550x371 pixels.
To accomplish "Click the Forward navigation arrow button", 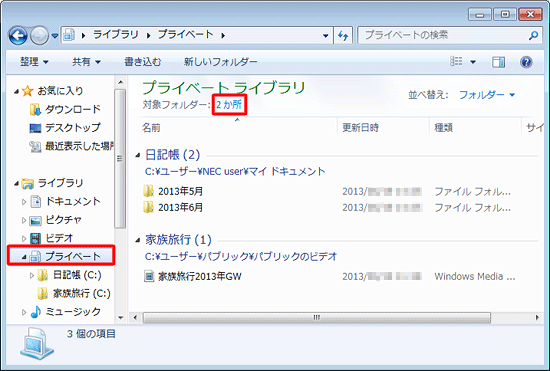I will tap(39, 35).
